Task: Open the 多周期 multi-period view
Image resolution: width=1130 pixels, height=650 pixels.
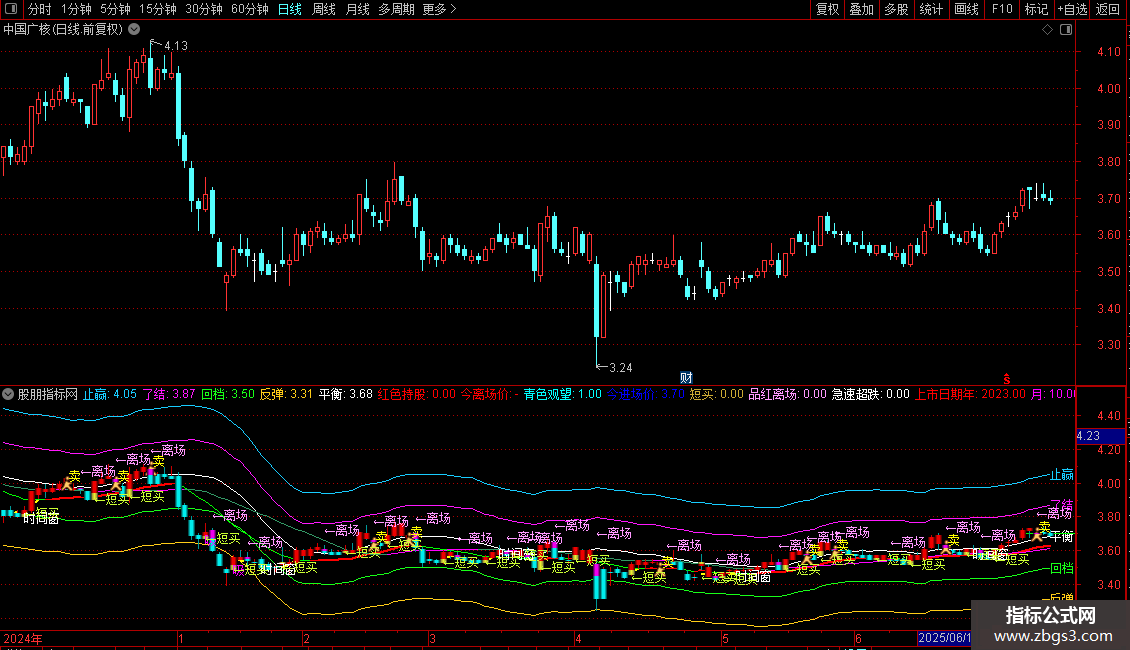Action: coord(396,9)
